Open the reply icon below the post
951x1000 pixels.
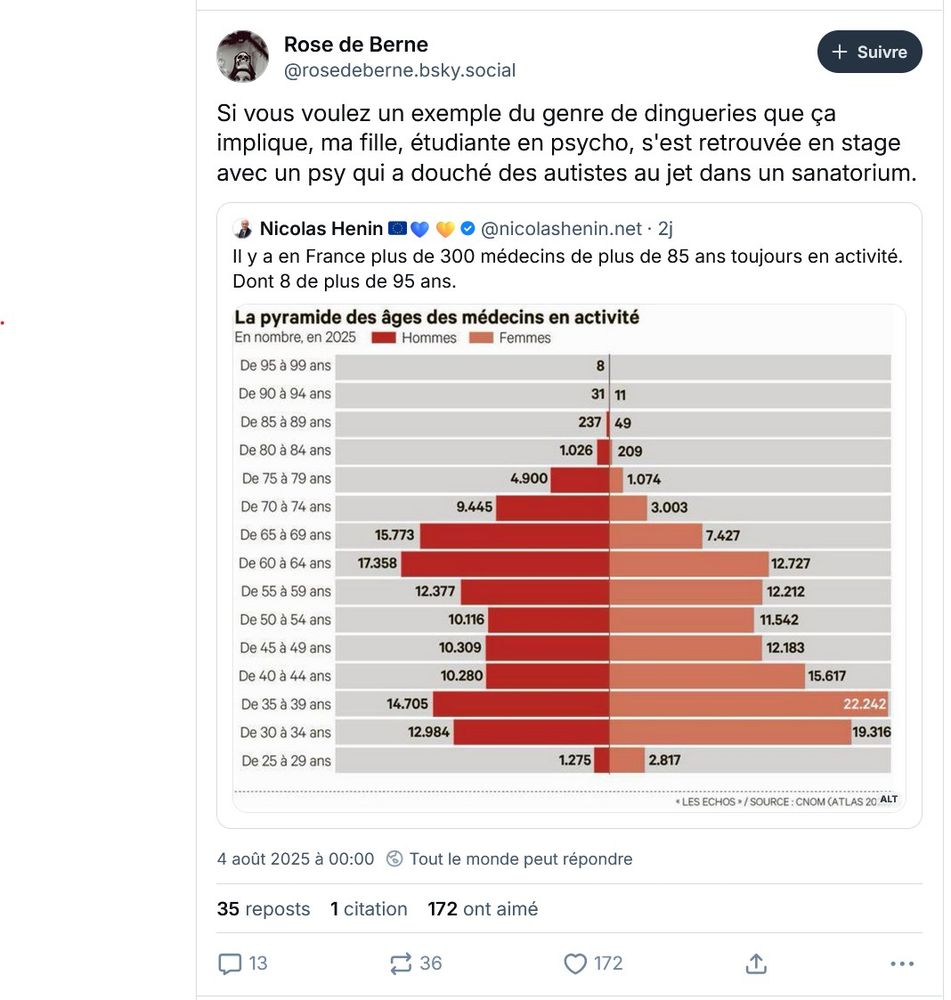(x=228, y=963)
